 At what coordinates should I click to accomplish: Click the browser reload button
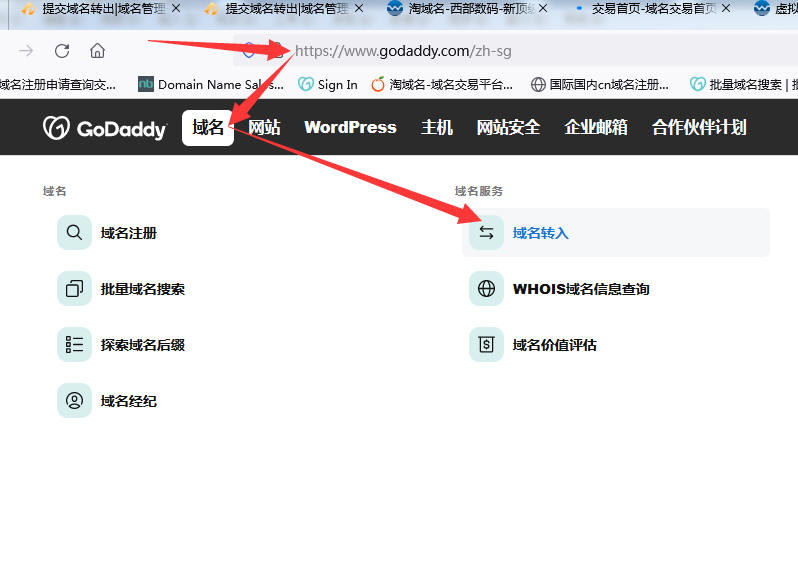point(62,51)
